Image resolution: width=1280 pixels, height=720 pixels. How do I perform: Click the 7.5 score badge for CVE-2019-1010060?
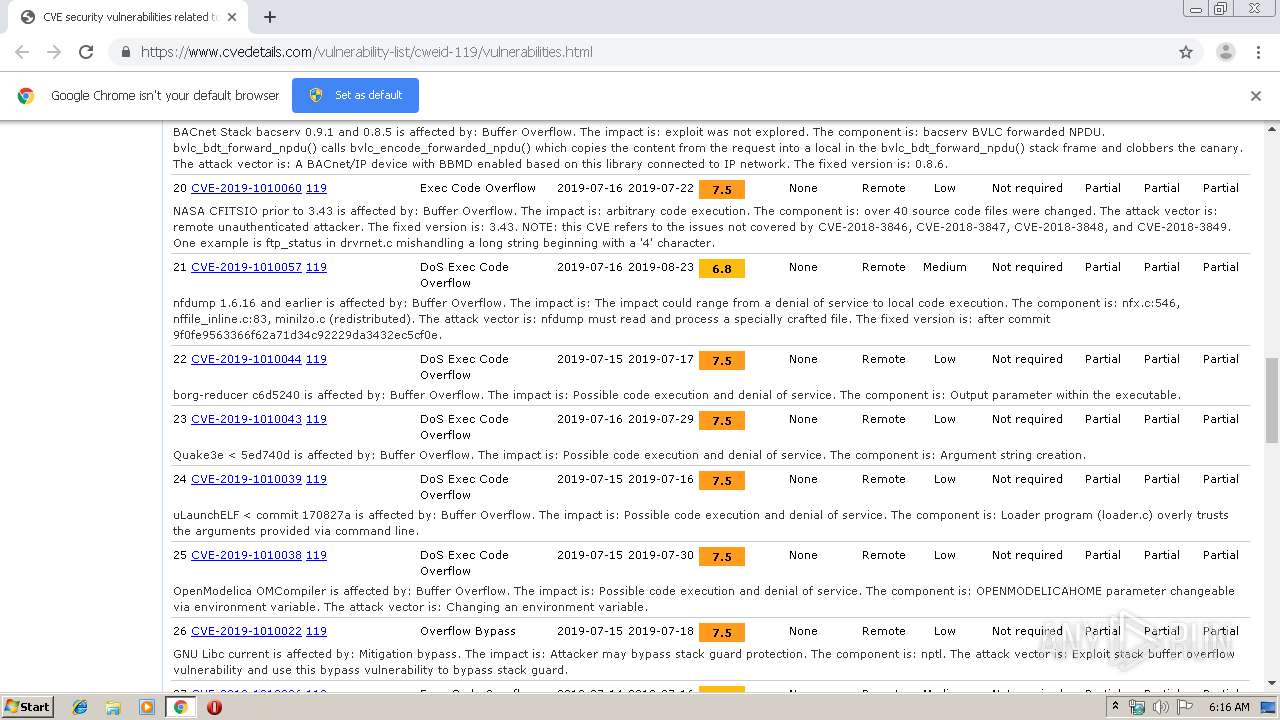pyautogui.click(x=722, y=190)
